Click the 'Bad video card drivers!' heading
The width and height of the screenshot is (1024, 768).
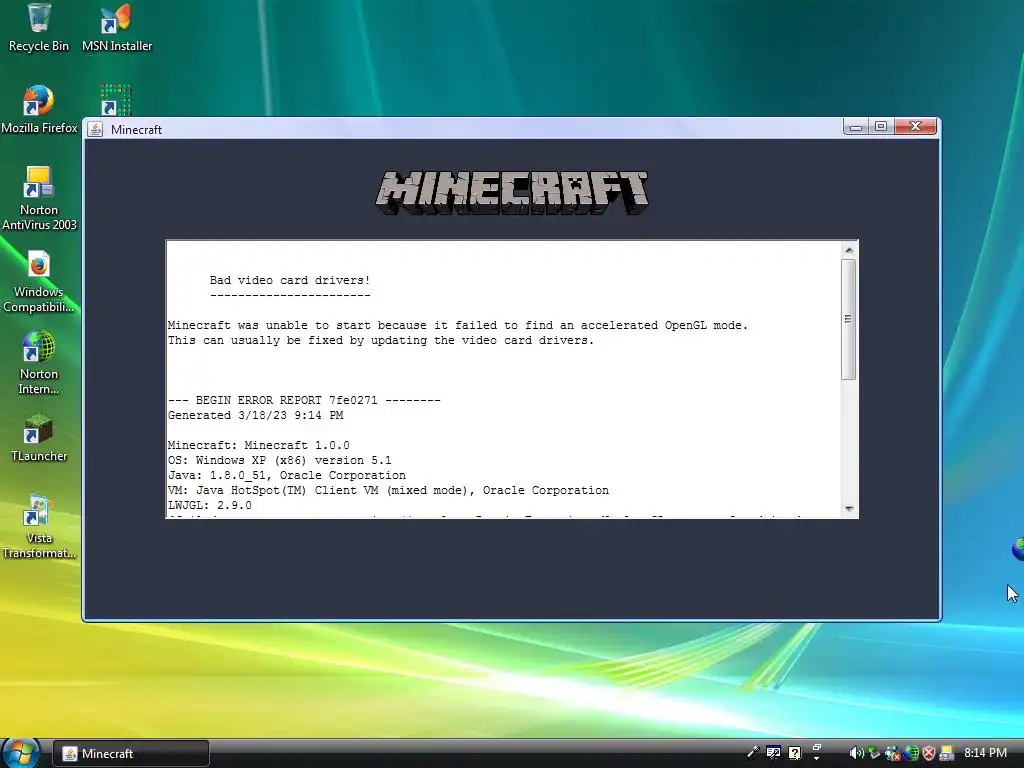289,280
